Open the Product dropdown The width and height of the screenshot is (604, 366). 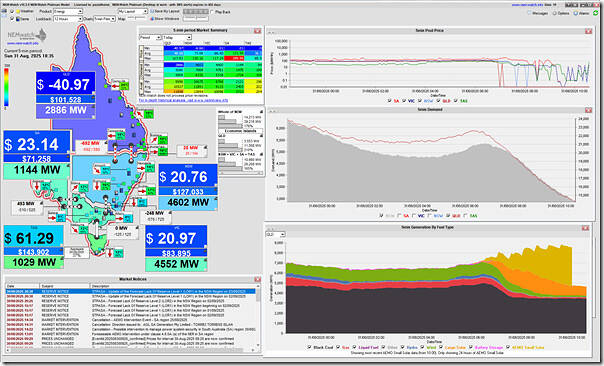pyautogui.click(x=68, y=12)
